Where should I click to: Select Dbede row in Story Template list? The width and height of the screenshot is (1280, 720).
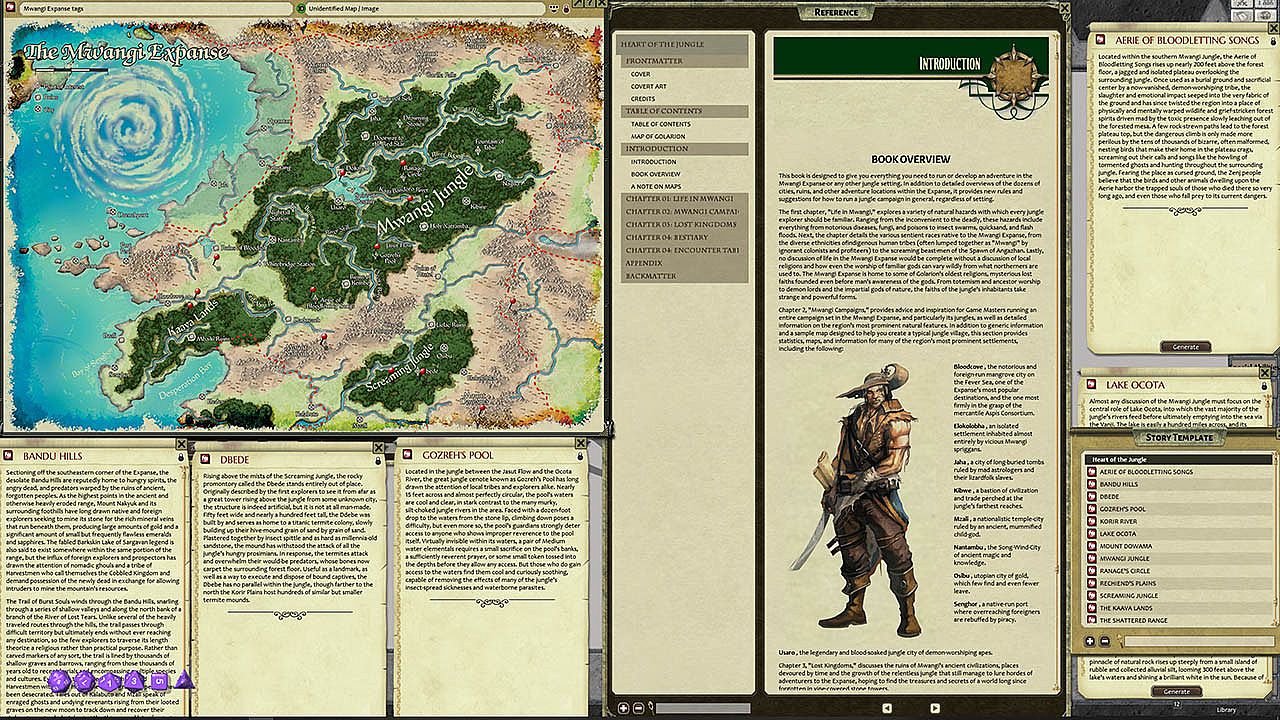[x=1180, y=496]
